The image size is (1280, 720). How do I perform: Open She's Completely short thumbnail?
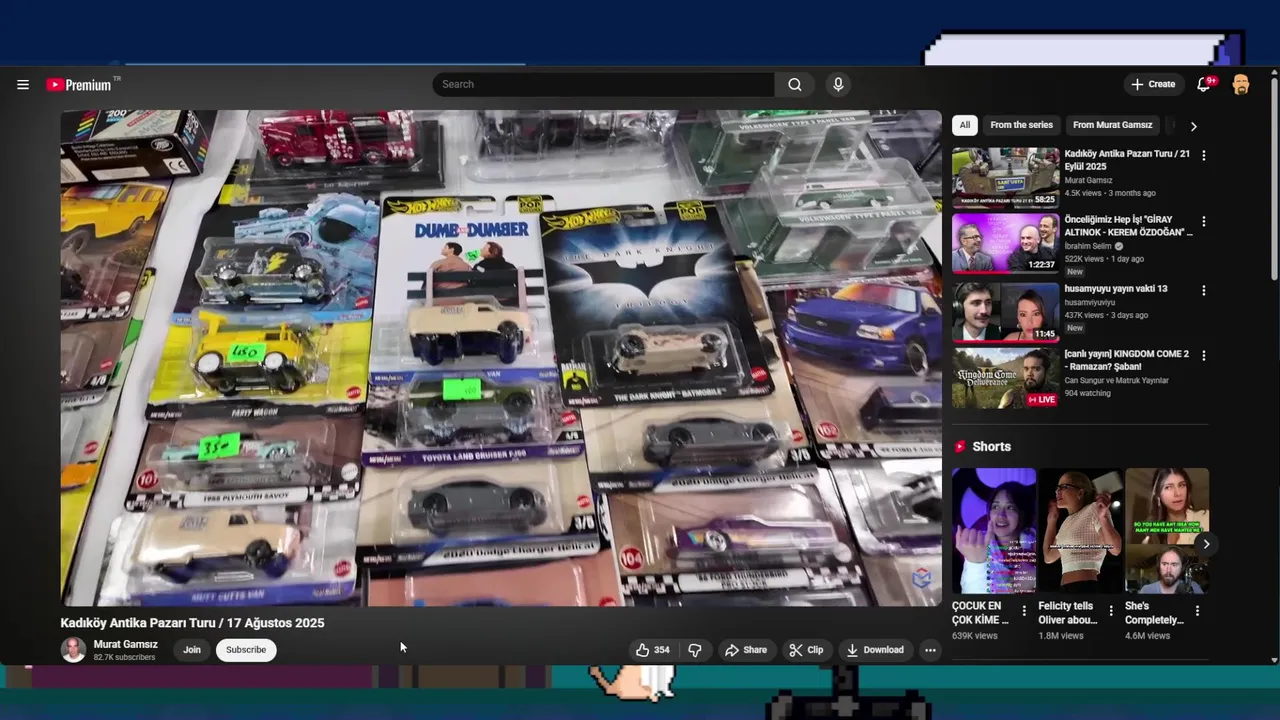1167,531
